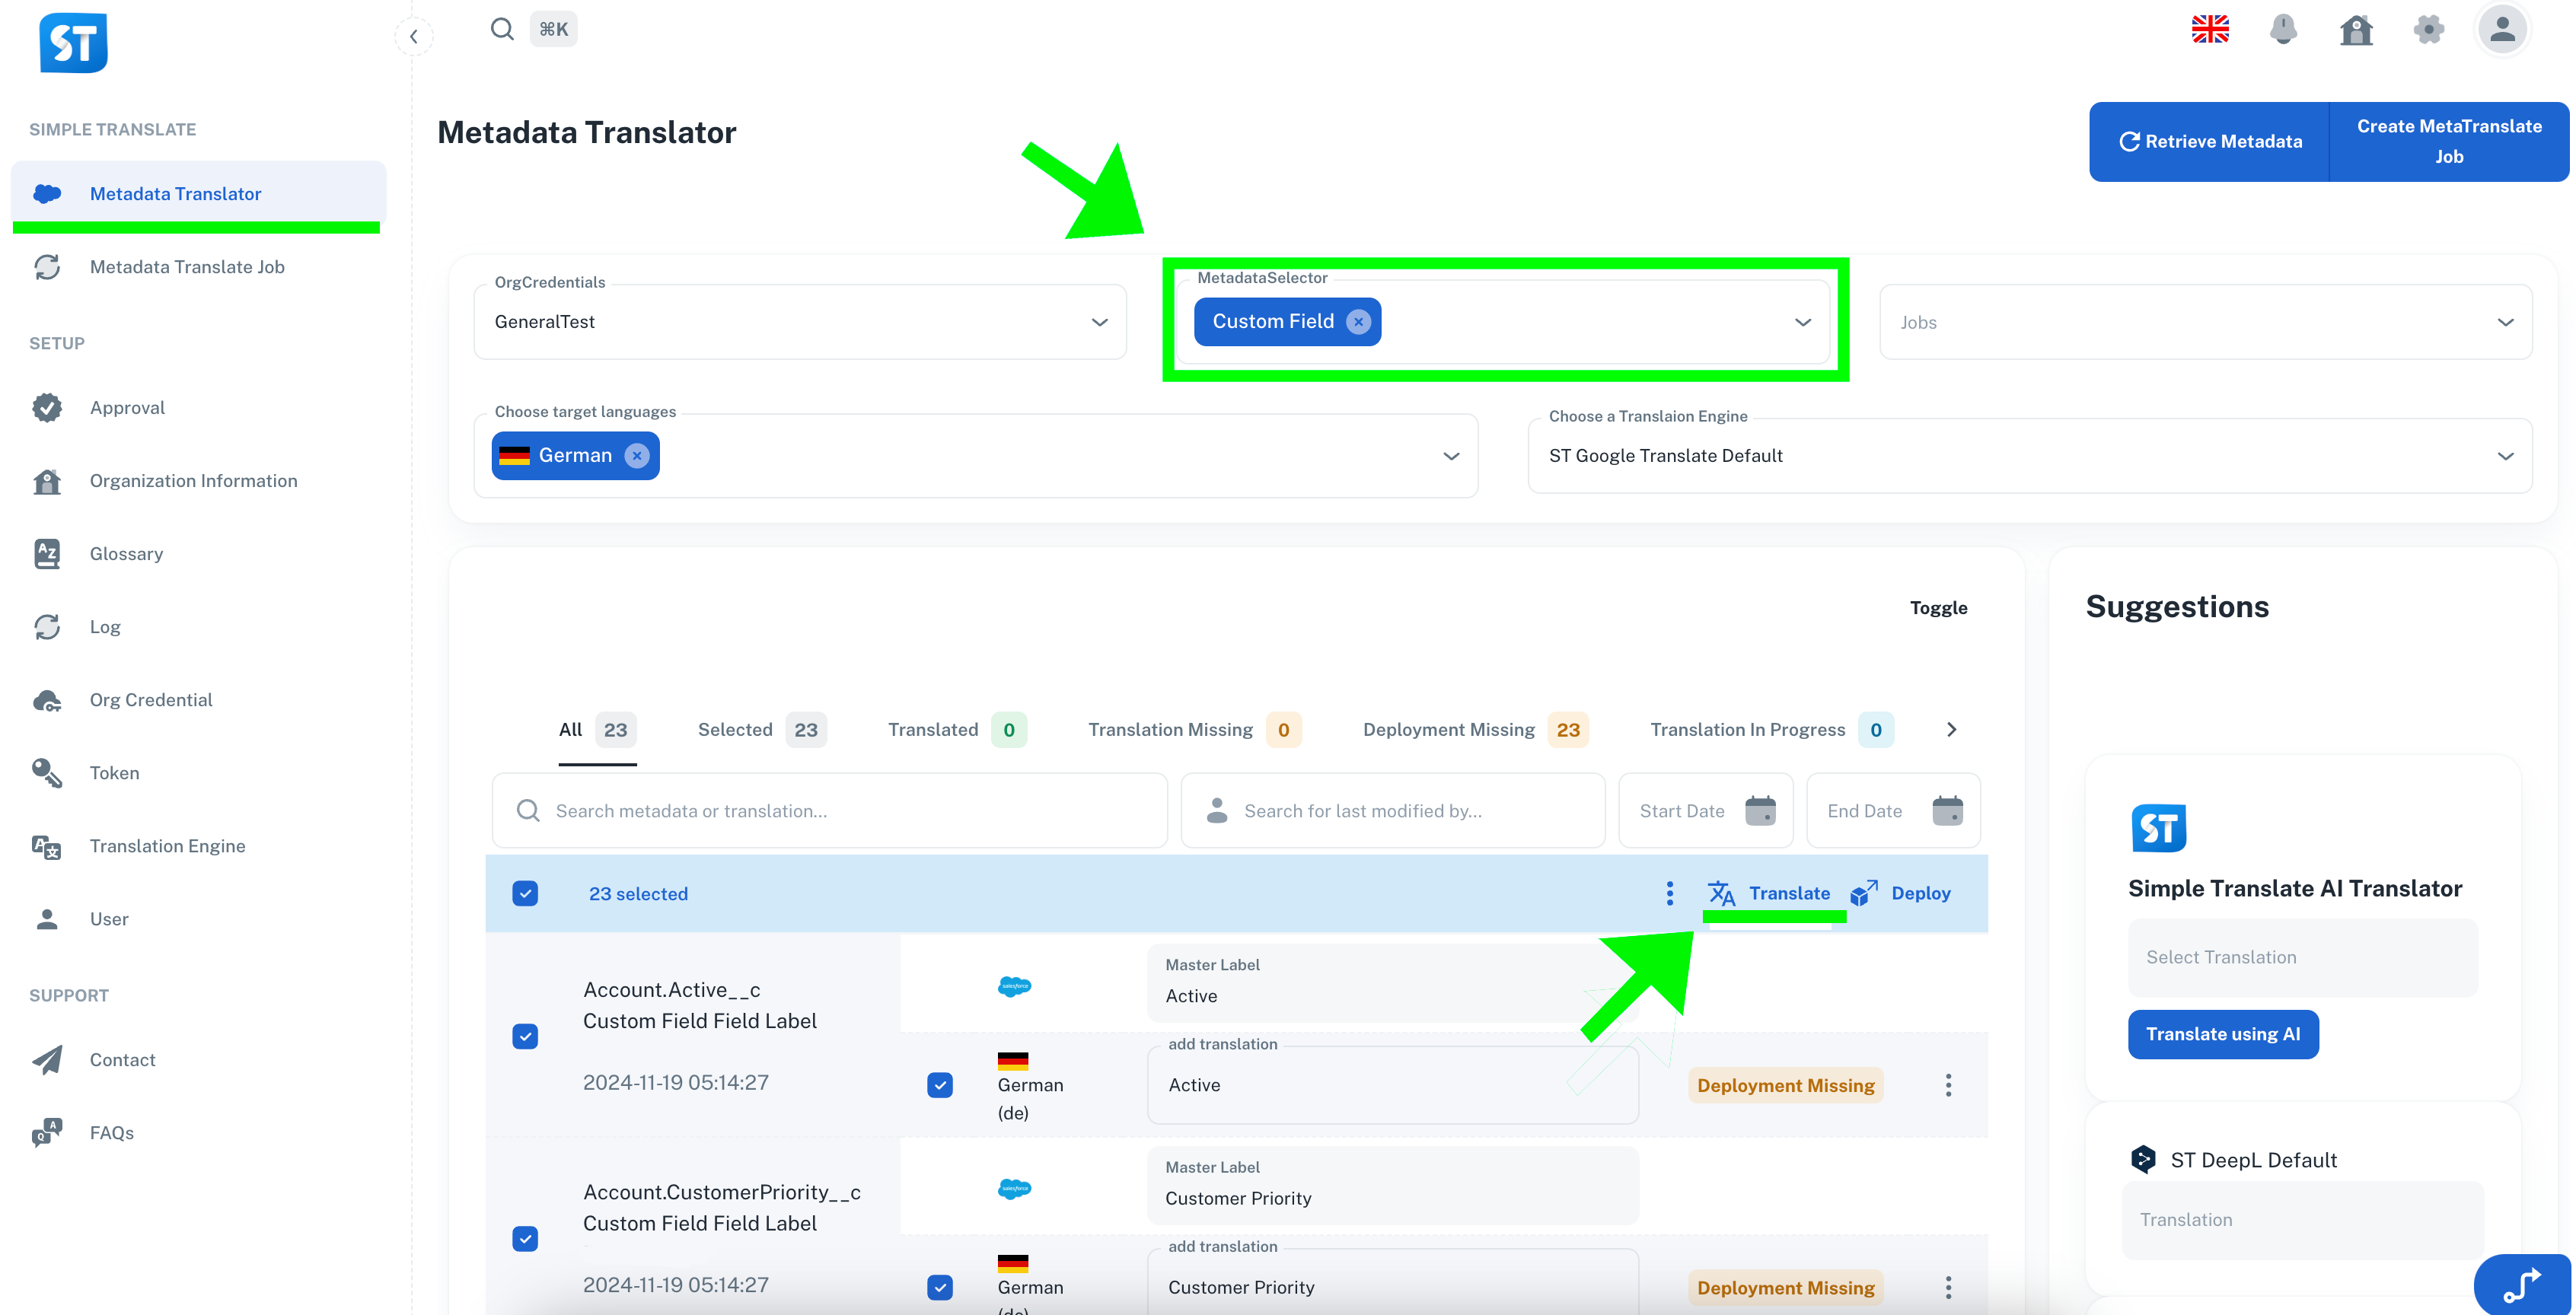The height and width of the screenshot is (1315, 2576).
Task: Uncheck the Account.Active__c row checkbox
Action: click(526, 1036)
